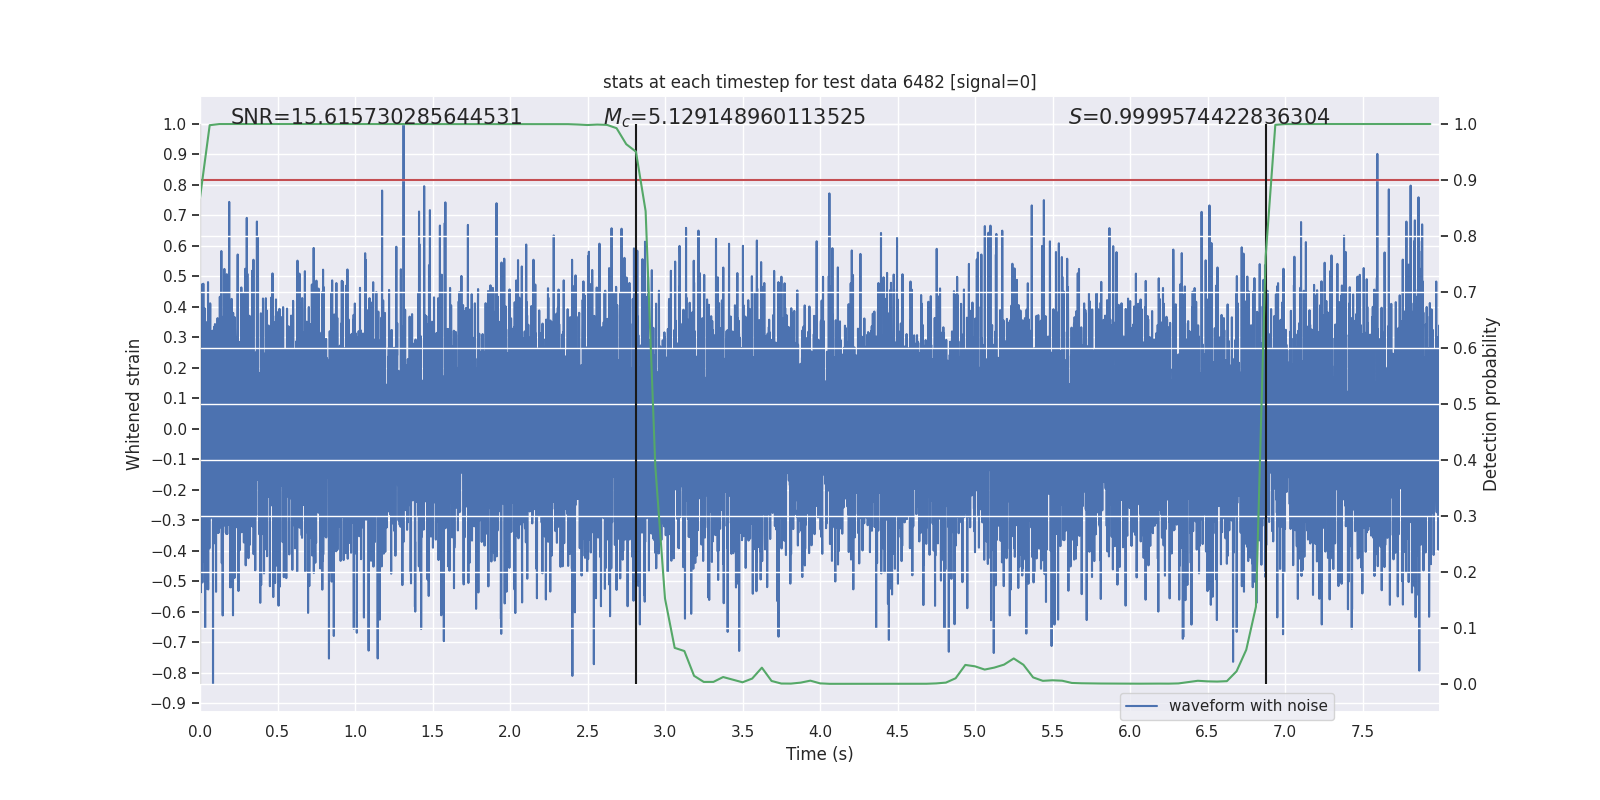Click the Time axis tick label 6.0

(x=1130, y=731)
